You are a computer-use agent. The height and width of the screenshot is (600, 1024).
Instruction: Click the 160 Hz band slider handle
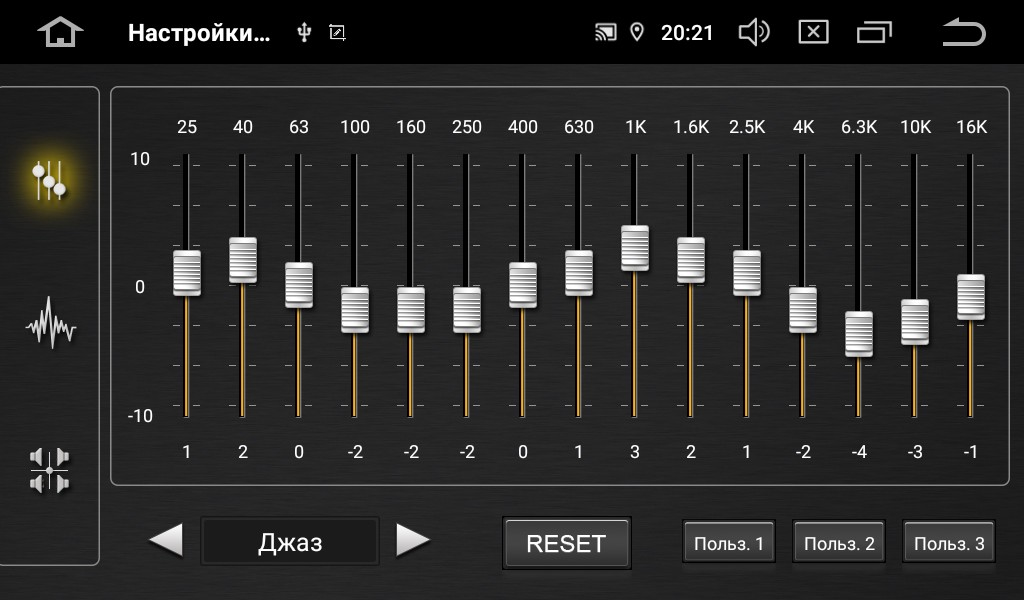(411, 309)
